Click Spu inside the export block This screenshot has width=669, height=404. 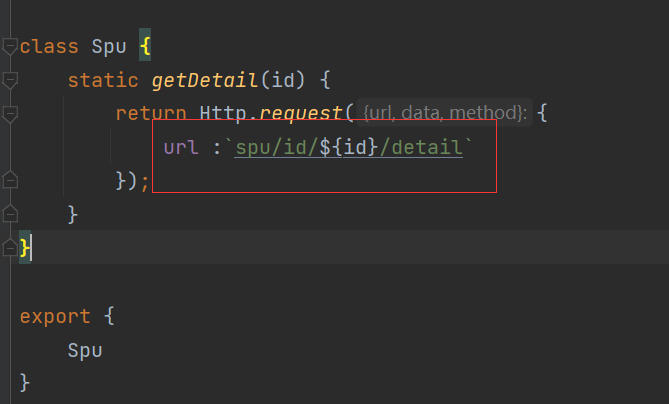click(x=85, y=350)
